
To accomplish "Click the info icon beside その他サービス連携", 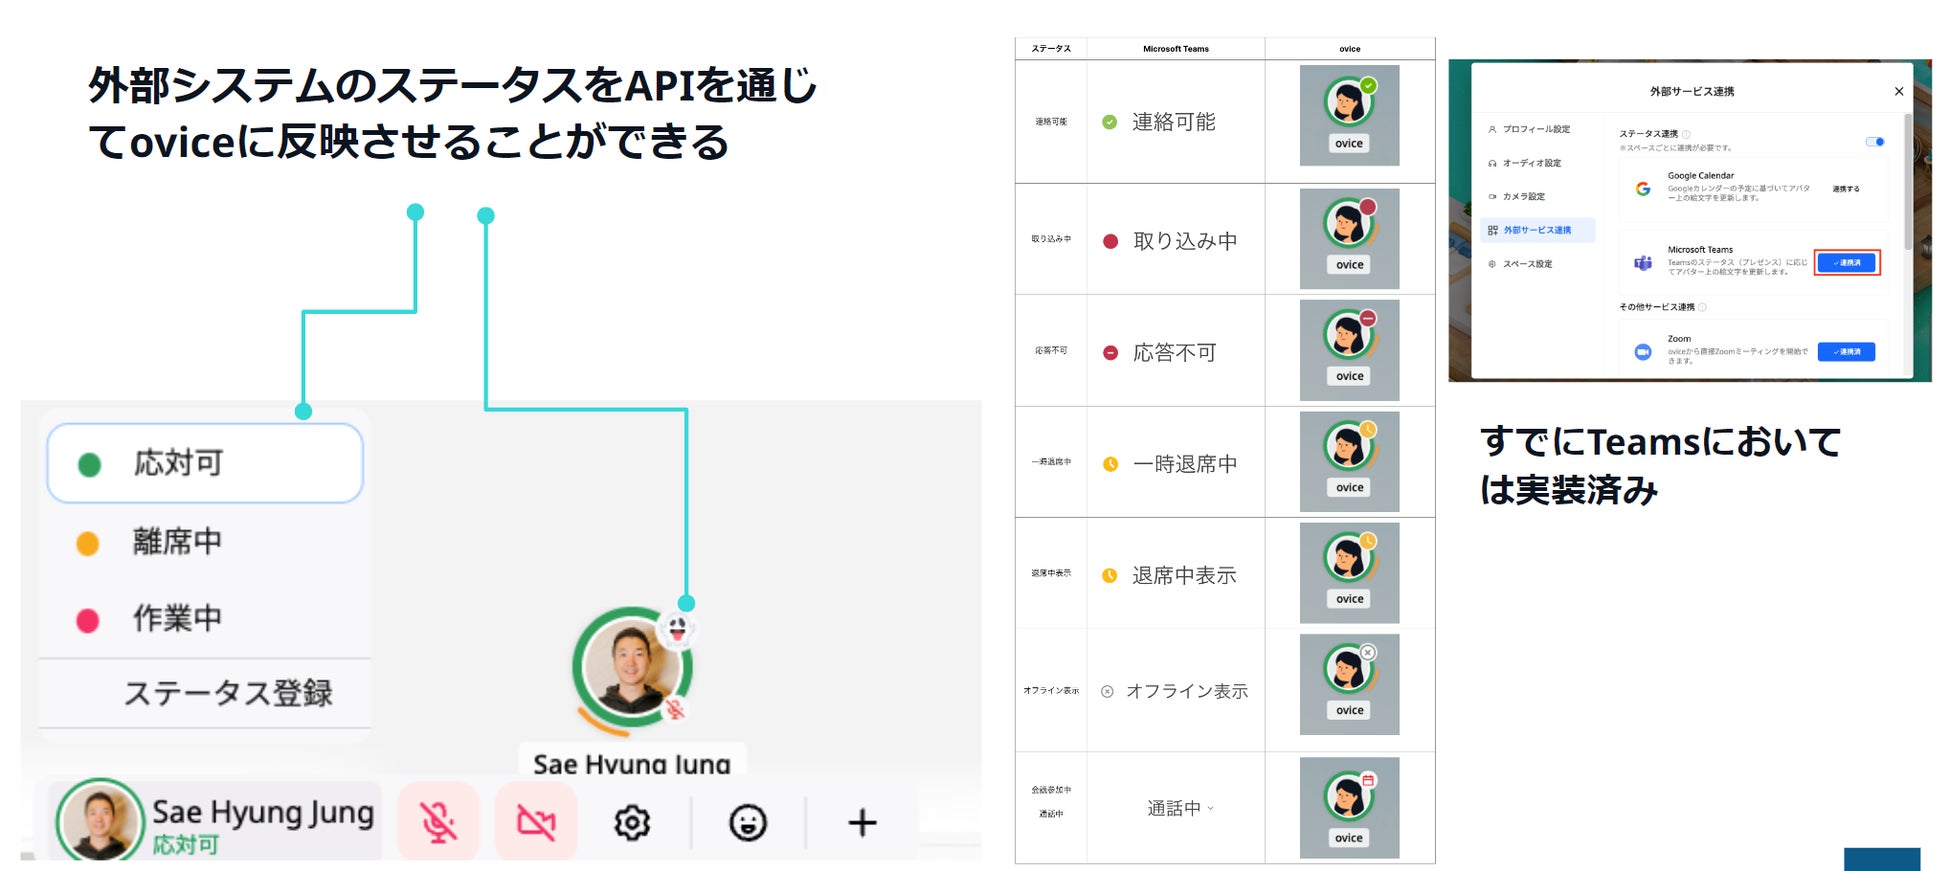I will pos(1702,307).
